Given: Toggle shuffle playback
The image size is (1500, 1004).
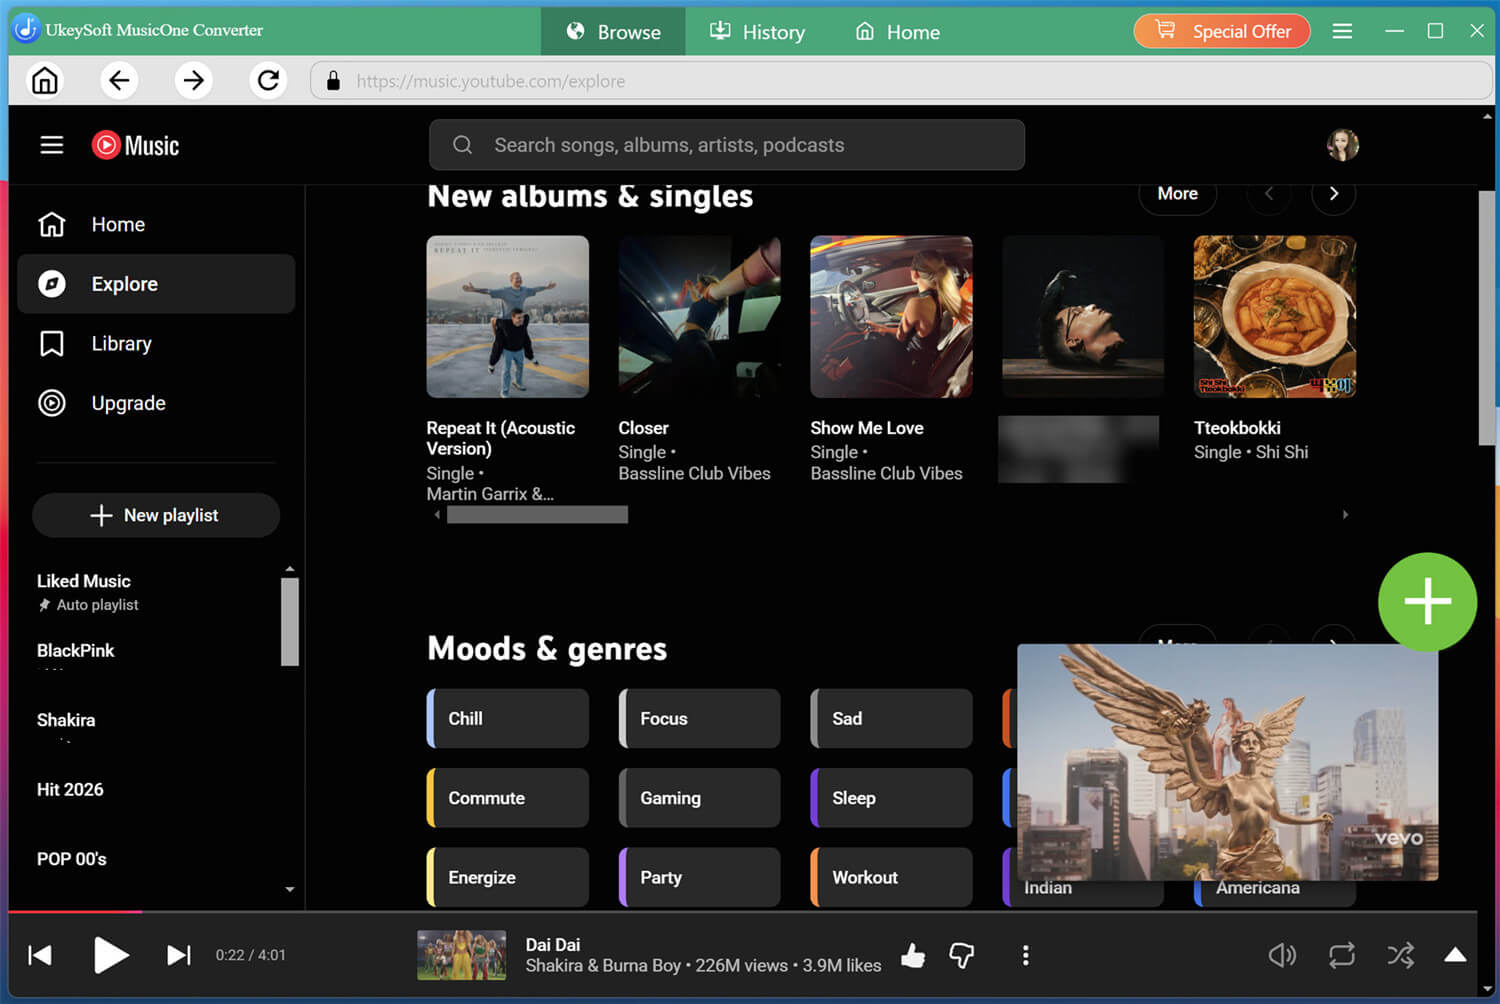Looking at the screenshot, I should click(x=1400, y=955).
